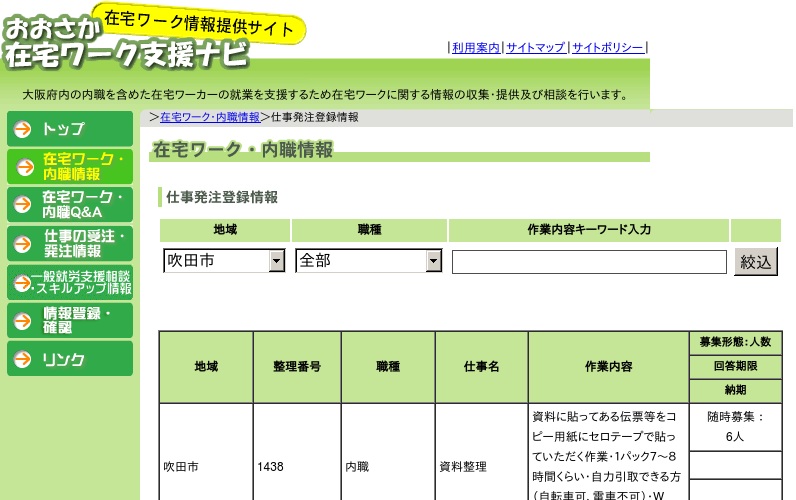Click the 作業内容キーワード input field
Image resolution: width=796 pixels, height=500 pixels.
coord(589,262)
